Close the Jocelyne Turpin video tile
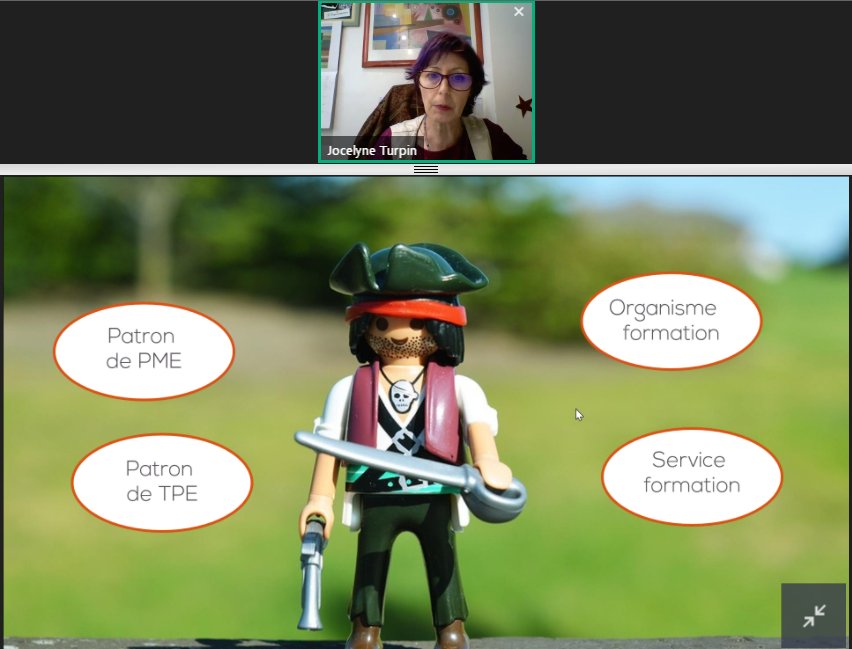The height and width of the screenshot is (649, 852). coord(519,11)
